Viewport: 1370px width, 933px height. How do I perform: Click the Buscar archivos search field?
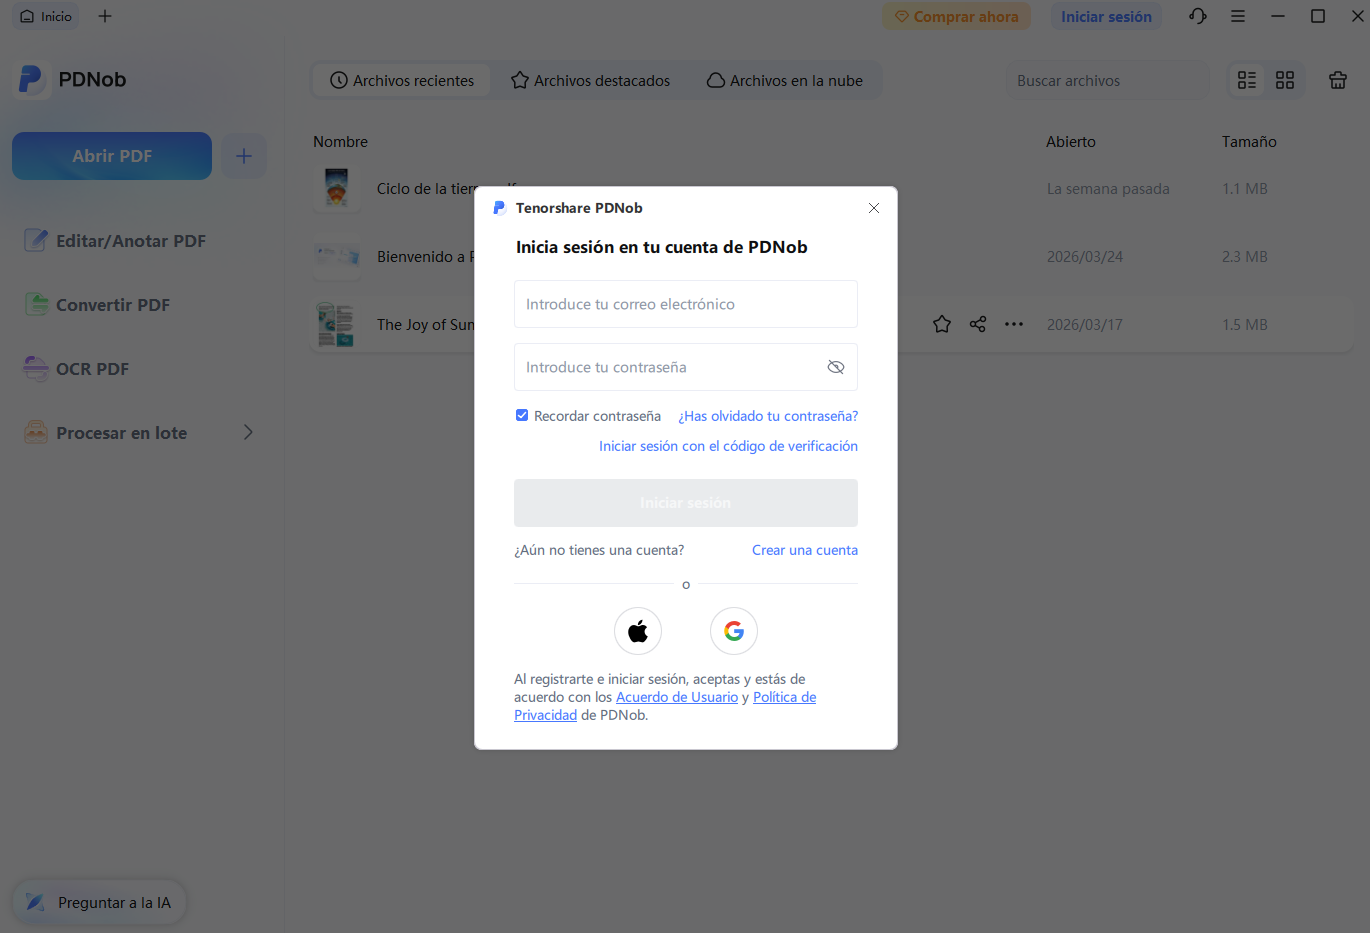[1108, 81]
